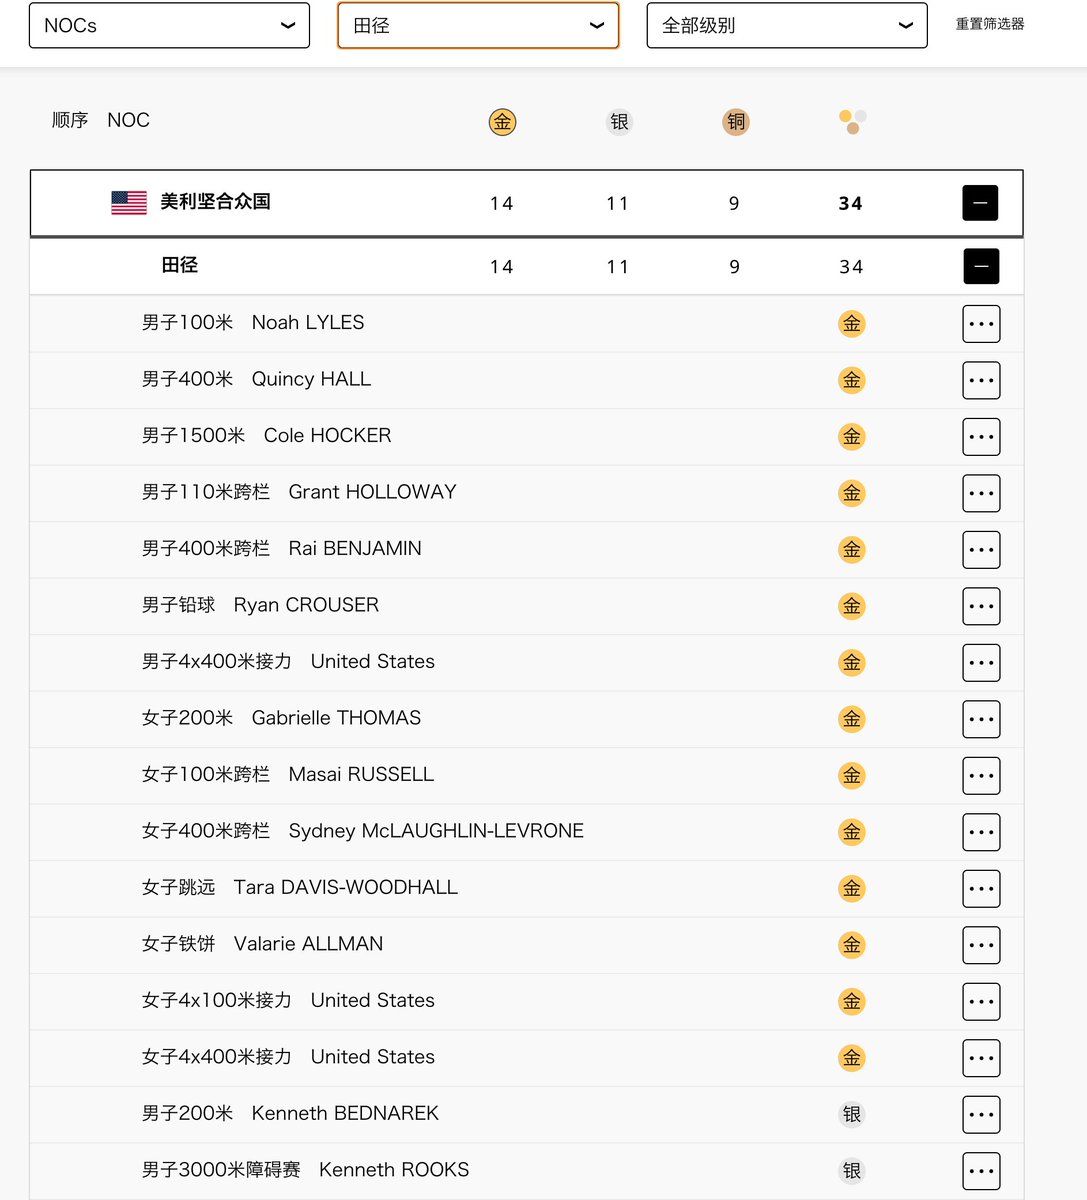1087x1200 pixels.
Task: Open more options for Kenneth BEDNAREK row
Action: pyautogui.click(x=981, y=1115)
